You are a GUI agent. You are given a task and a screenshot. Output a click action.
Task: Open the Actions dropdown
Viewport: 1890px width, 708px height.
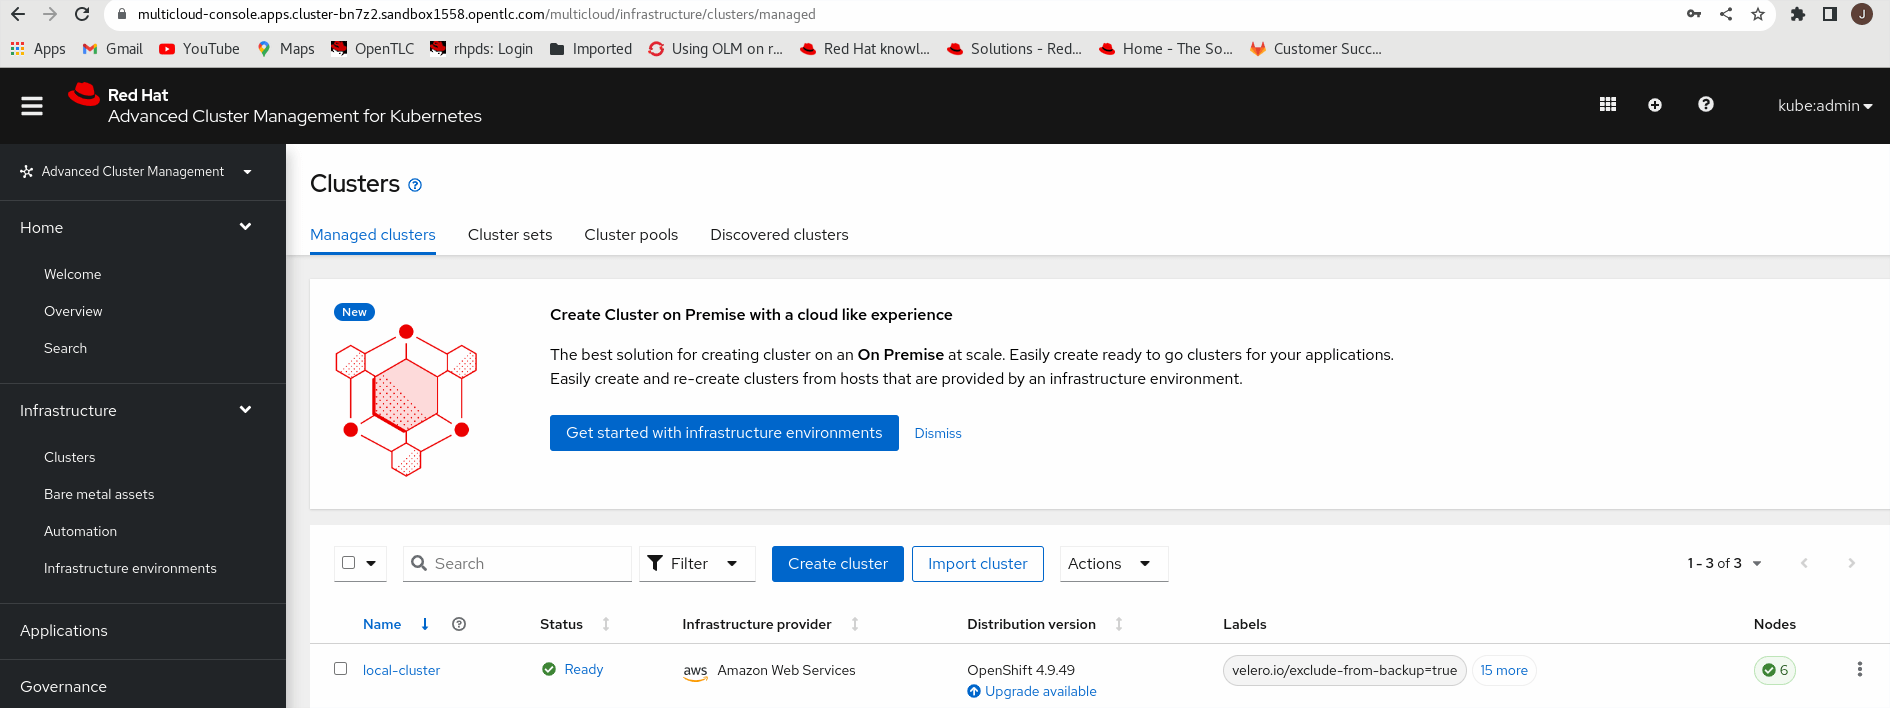(1113, 564)
